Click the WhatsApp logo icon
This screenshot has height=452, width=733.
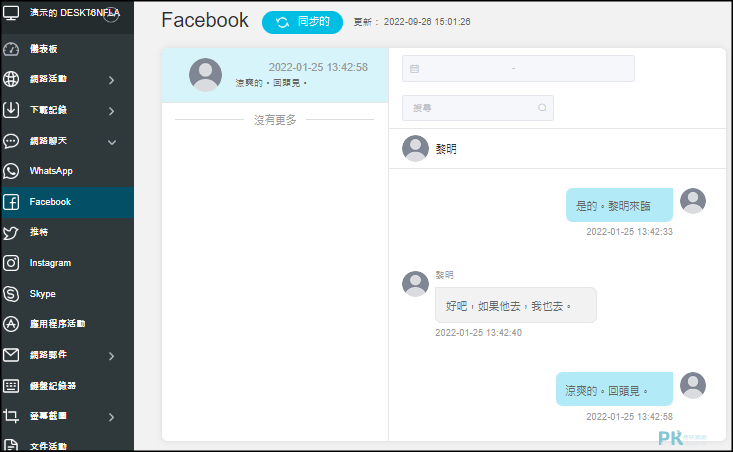coord(11,171)
